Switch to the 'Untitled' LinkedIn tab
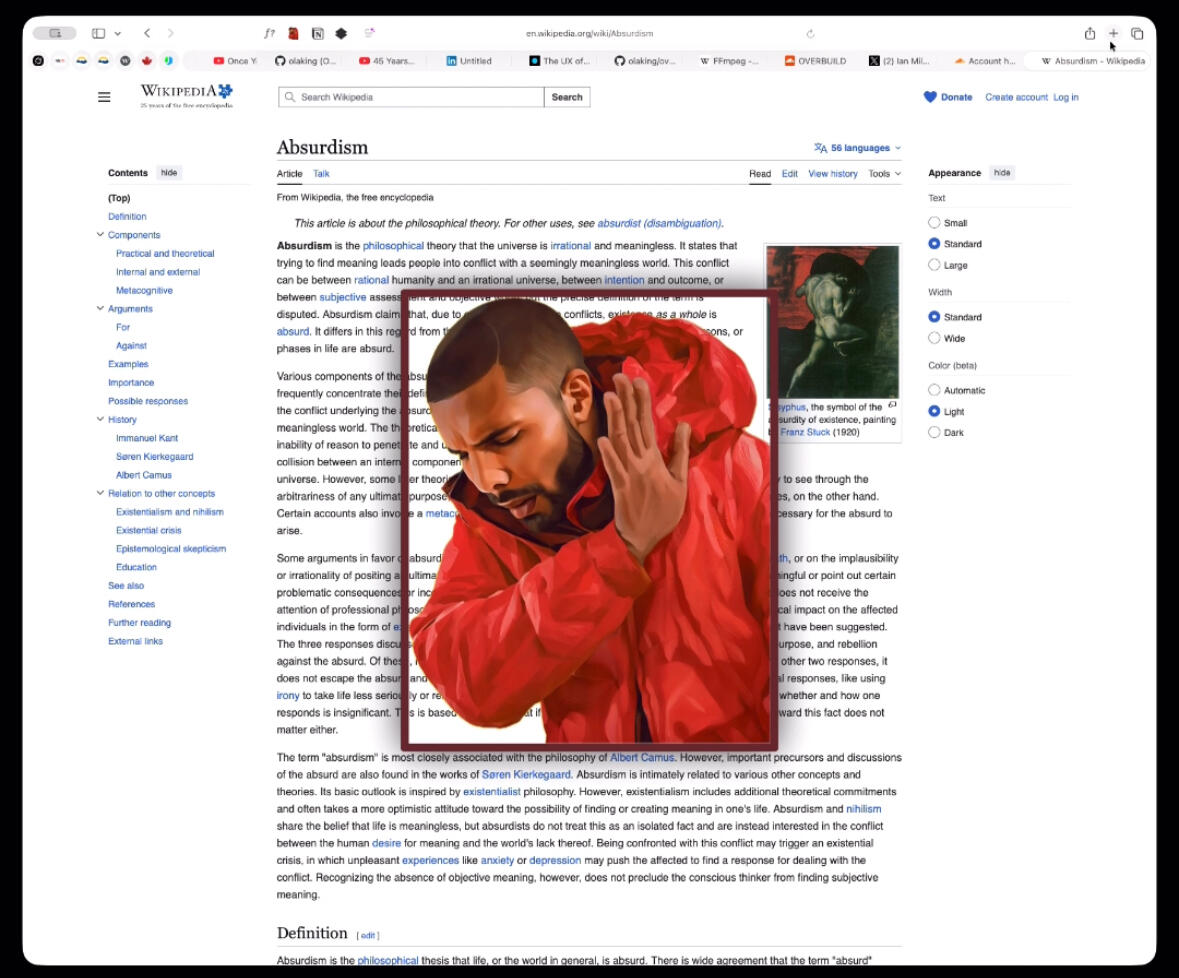 pyautogui.click(x=469, y=61)
